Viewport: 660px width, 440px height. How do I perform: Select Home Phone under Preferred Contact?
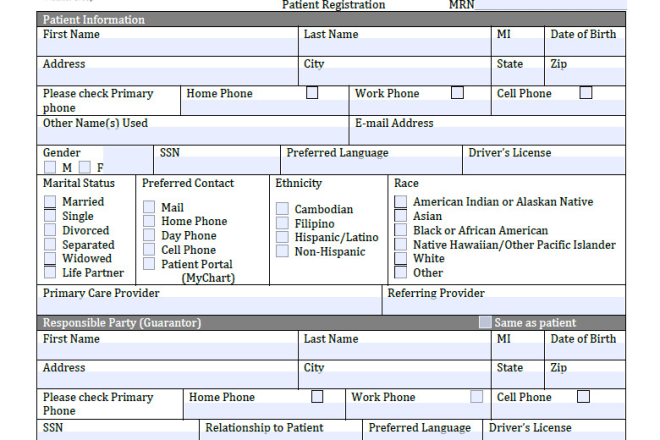(149, 221)
